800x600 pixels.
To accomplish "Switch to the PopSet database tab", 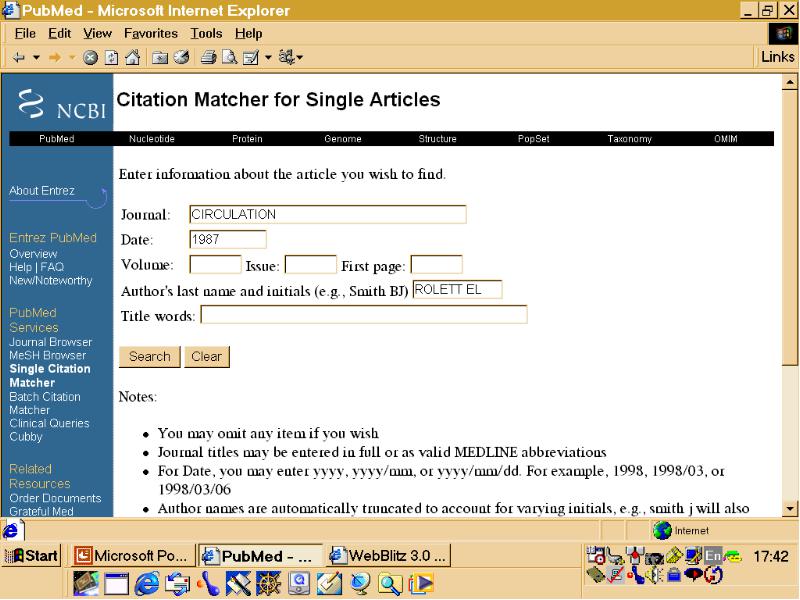I will point(534,139).
